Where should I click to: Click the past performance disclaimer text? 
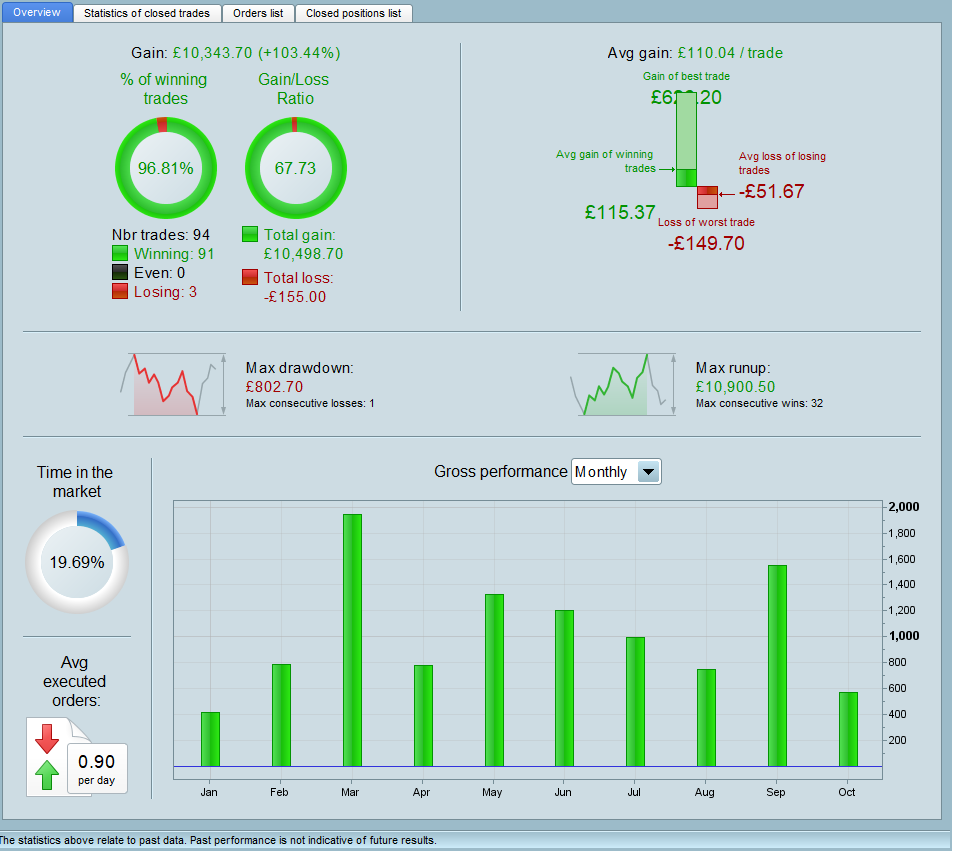click(218, 840)
